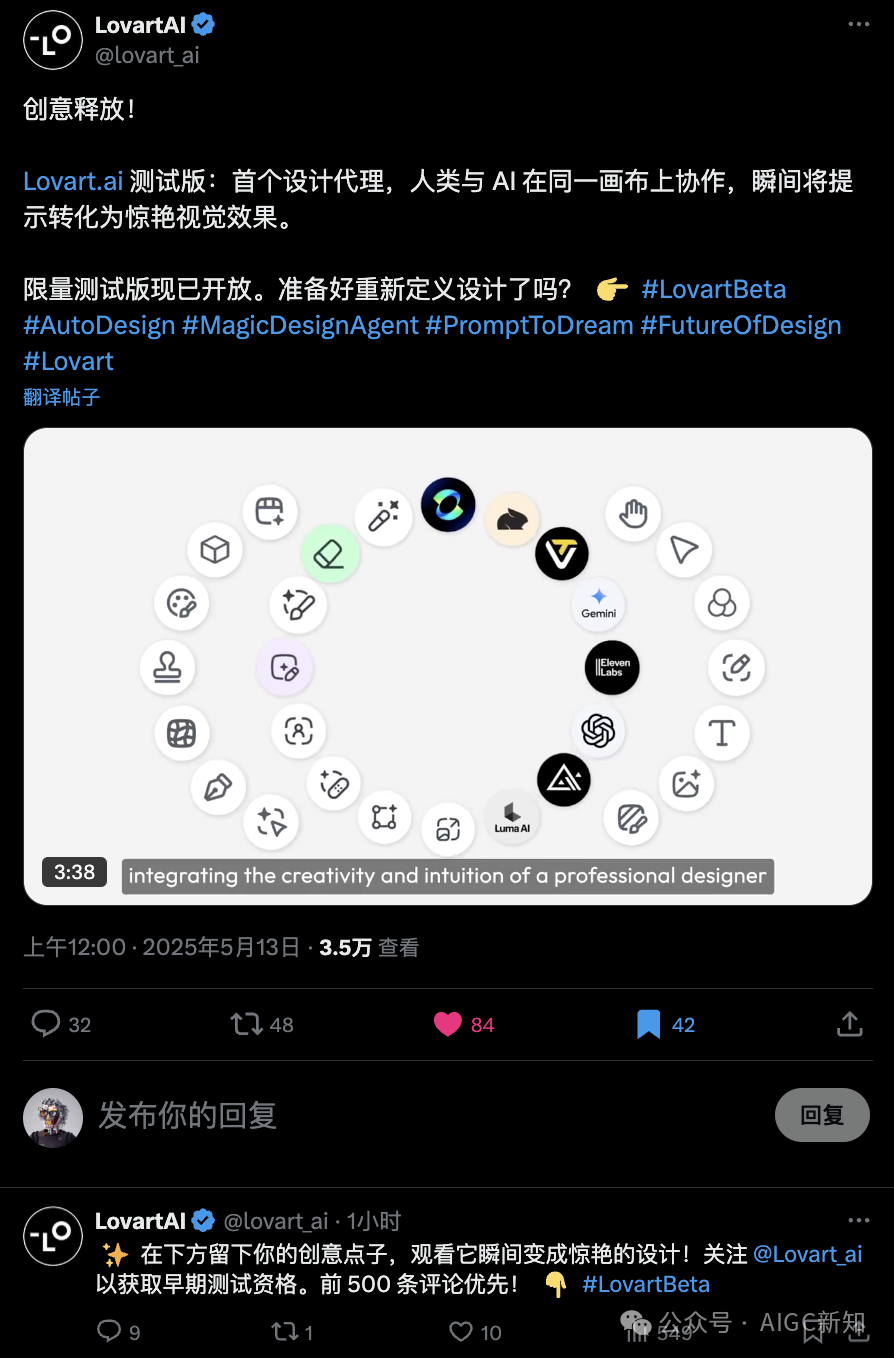Open the #LovartBeta hashtag in the post
Screen dimensions: 894x1358
(714, 289)
